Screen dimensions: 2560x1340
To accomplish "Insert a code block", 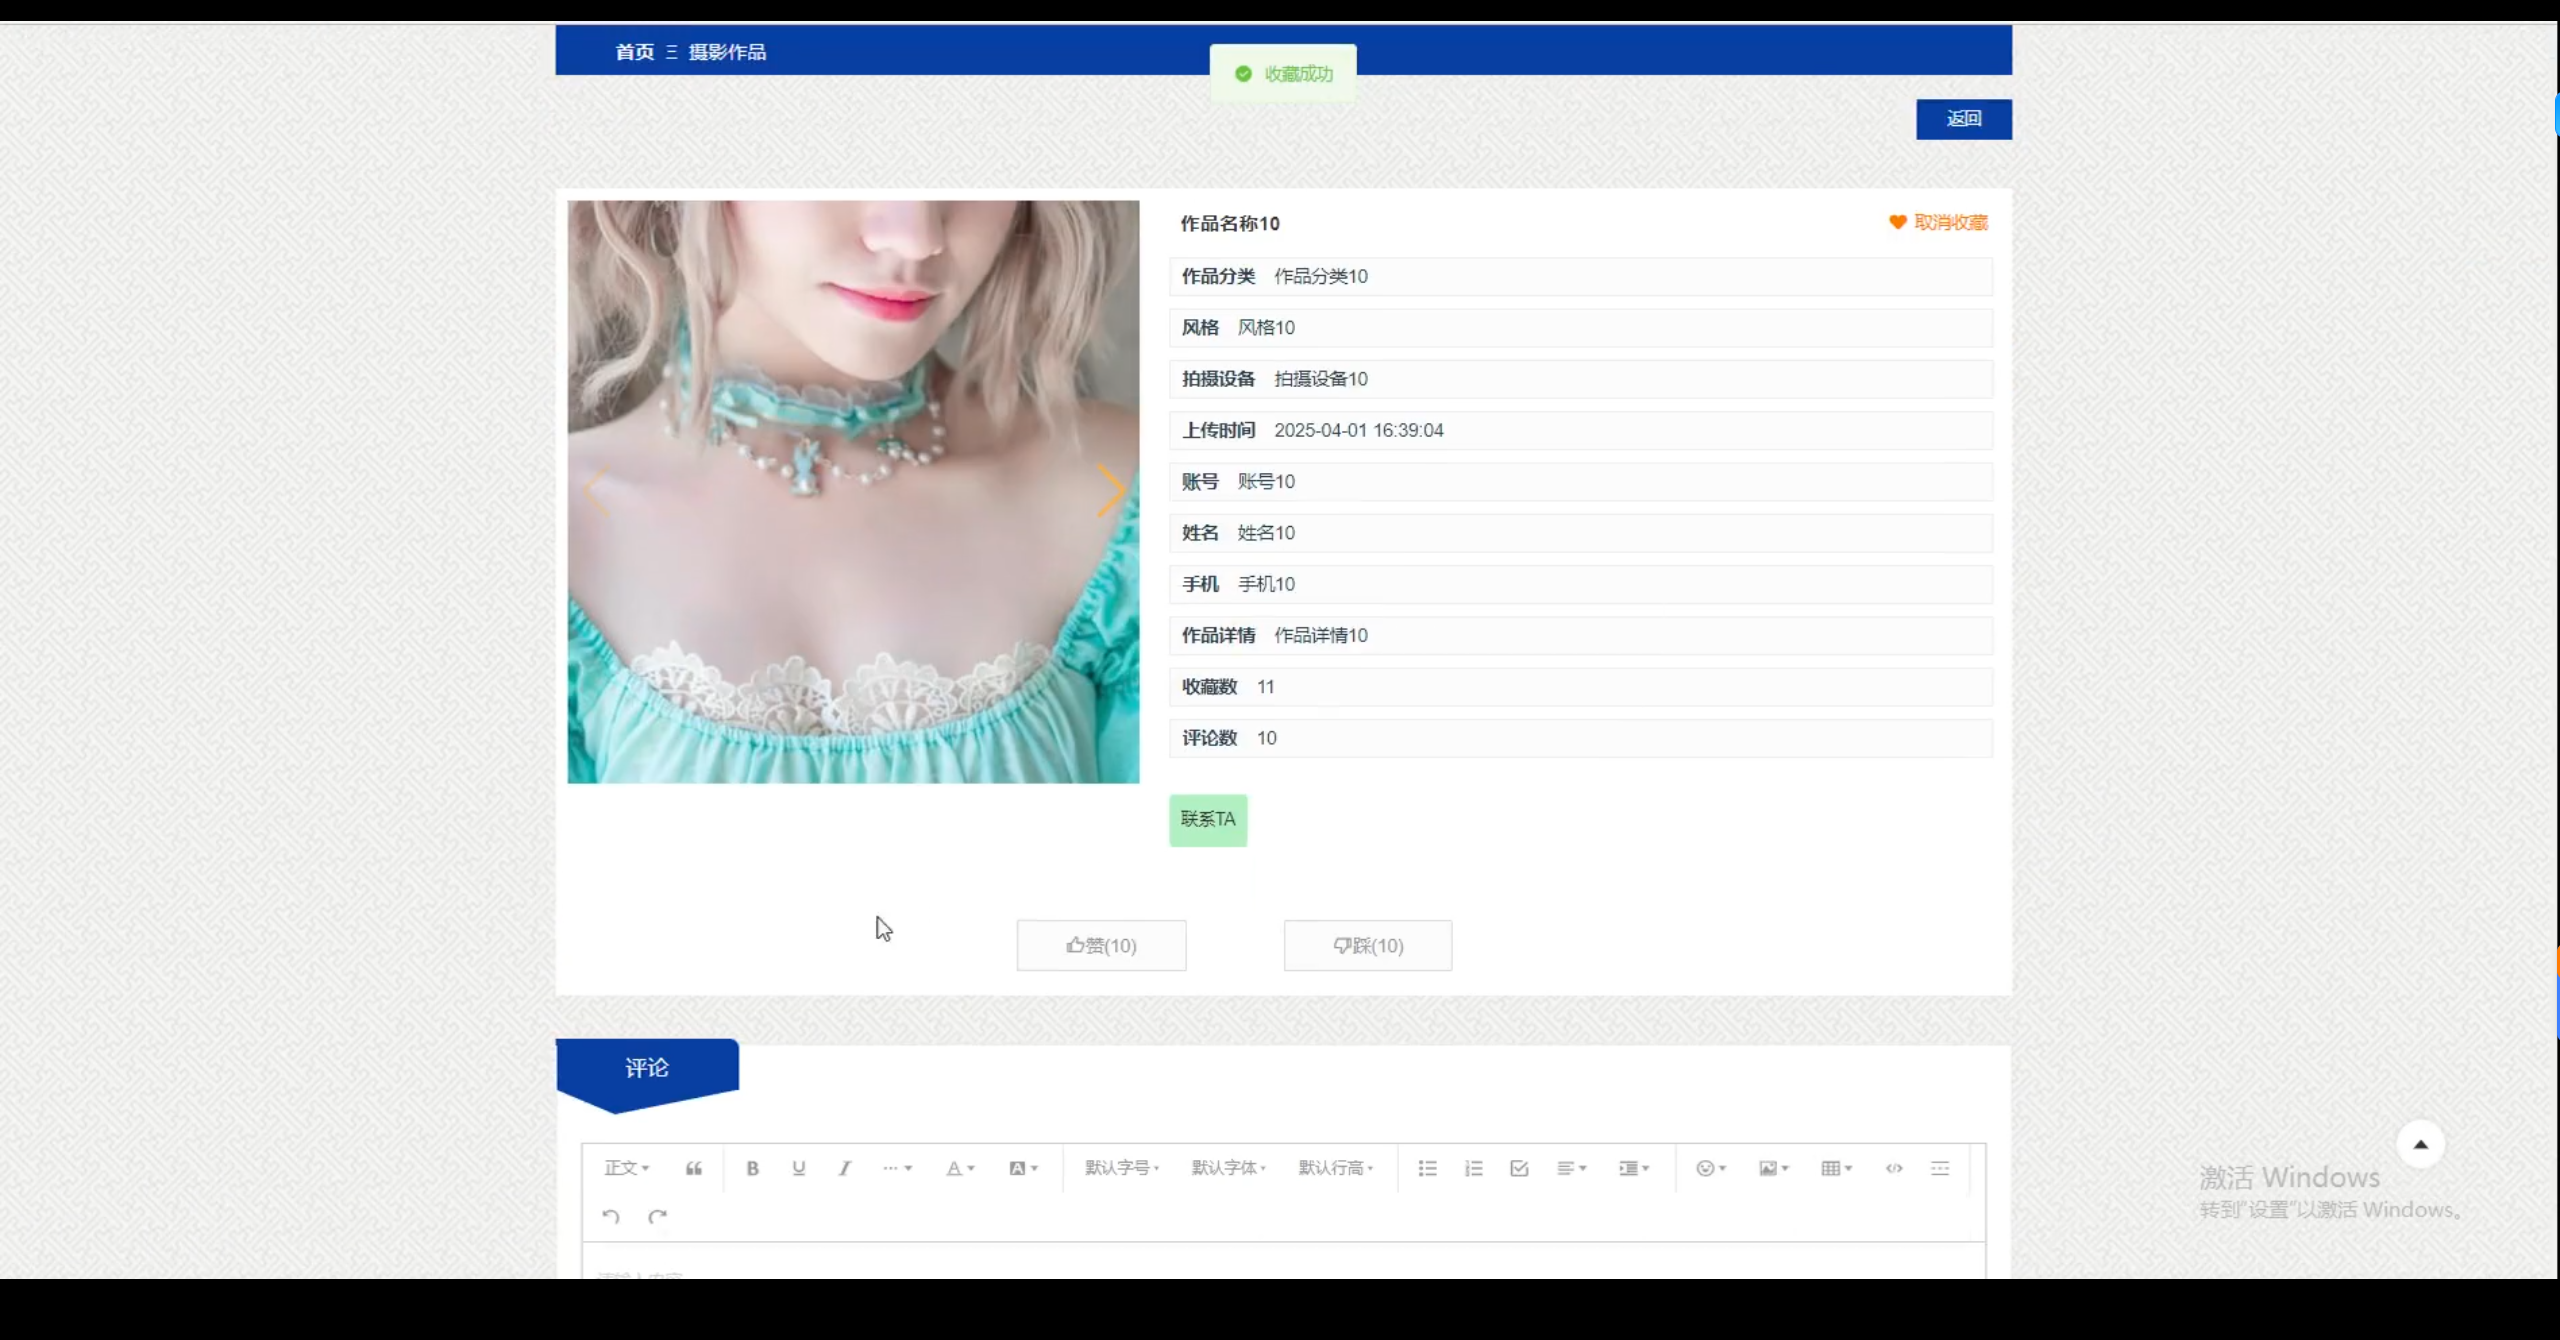I will point(1893,1167).
